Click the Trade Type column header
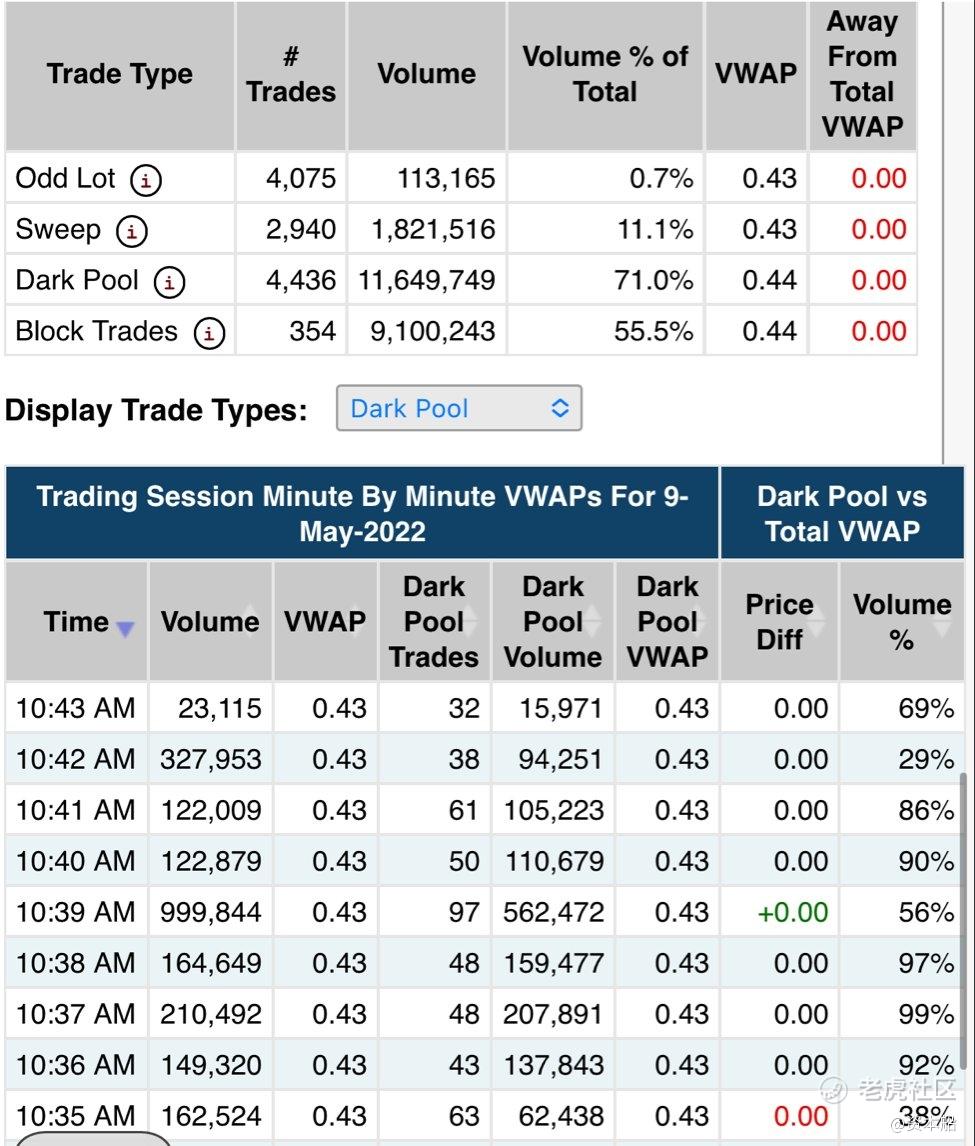 coord(120,75)
